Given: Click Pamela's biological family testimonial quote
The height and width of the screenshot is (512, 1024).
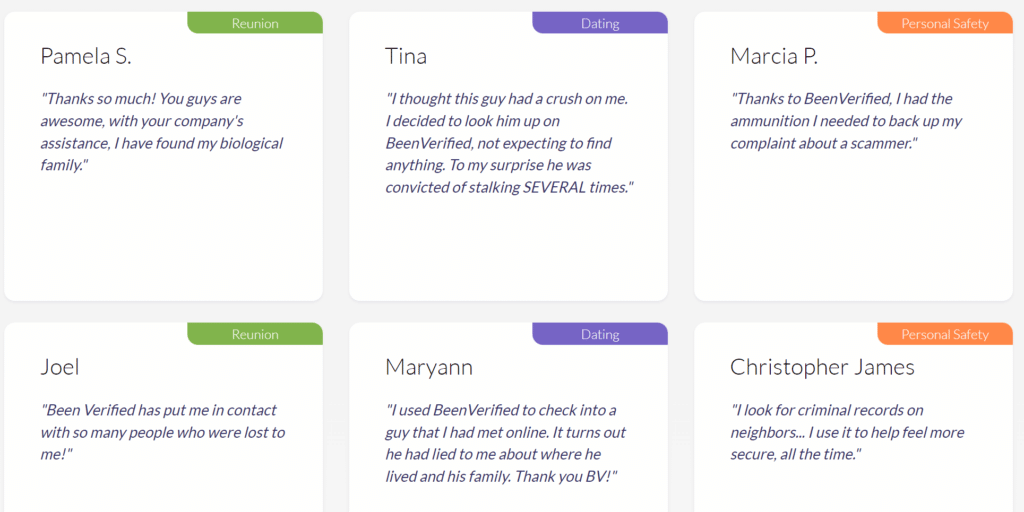Looking at the screenshot, I should tap(162, 132).
